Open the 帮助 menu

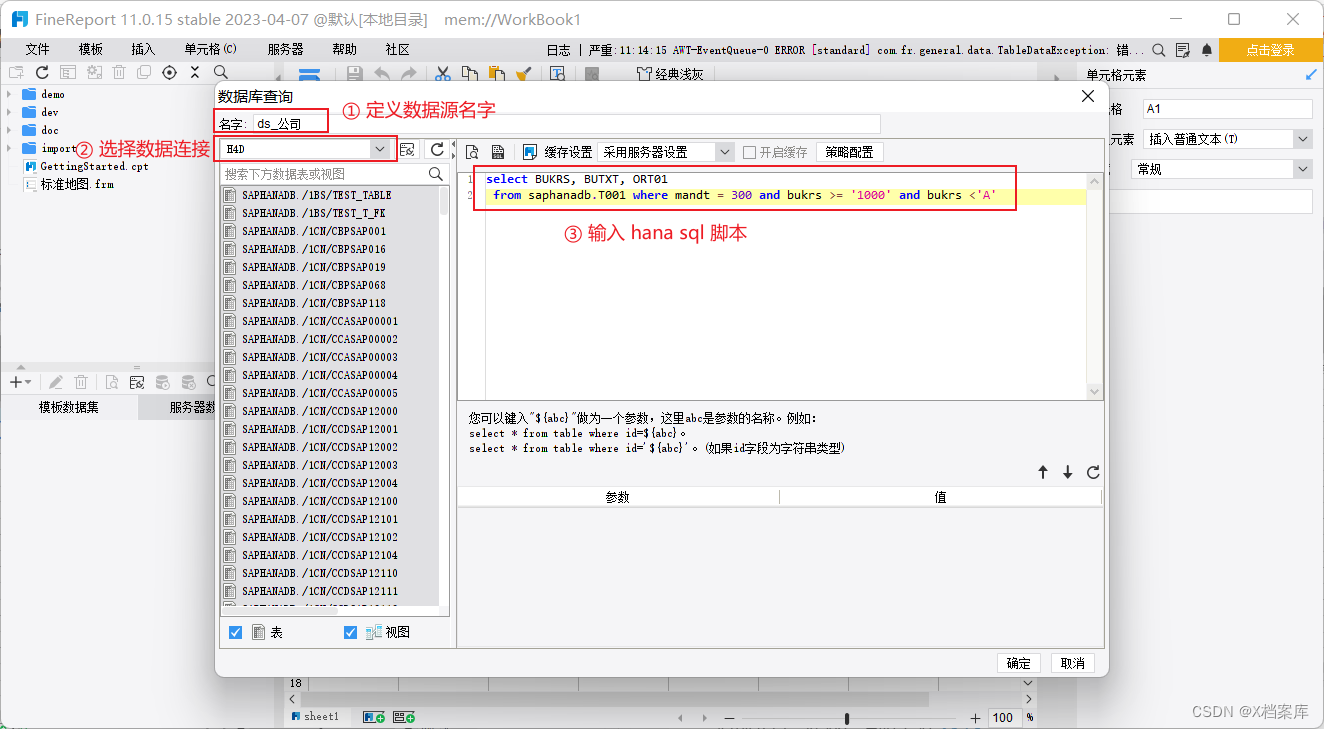click(344, 49)
